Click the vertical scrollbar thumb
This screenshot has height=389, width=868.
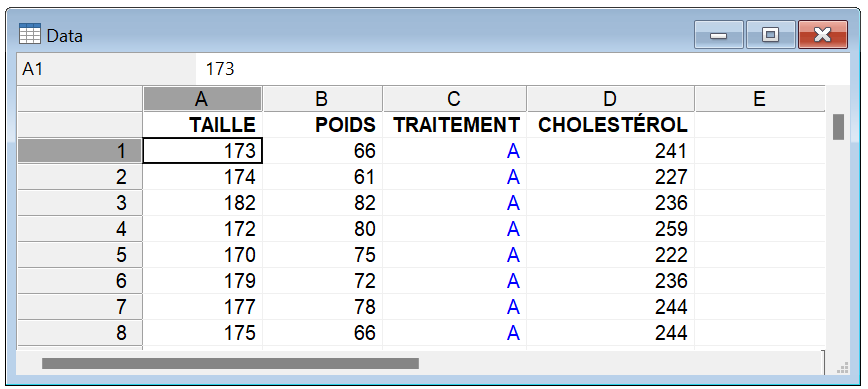[838, 127]
